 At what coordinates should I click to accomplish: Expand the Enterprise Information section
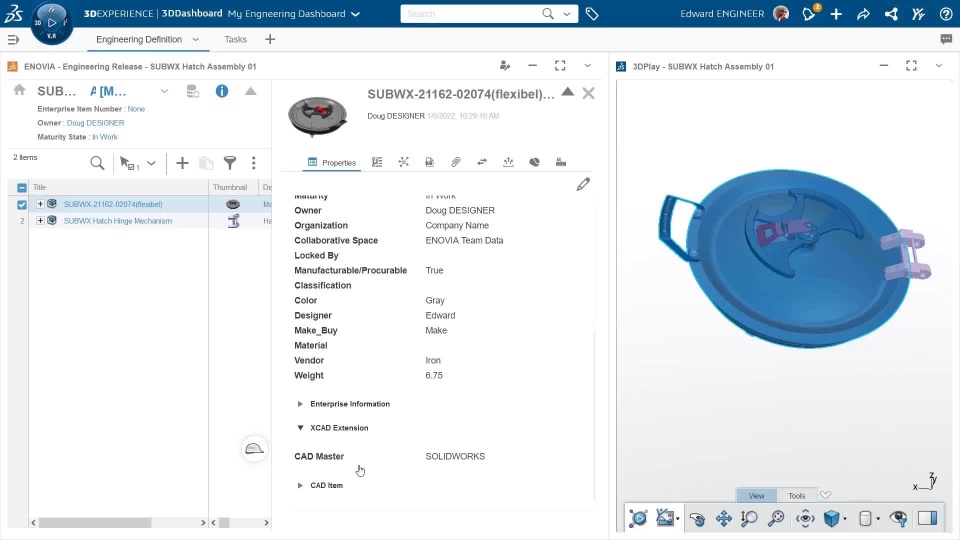pos(300,404)
